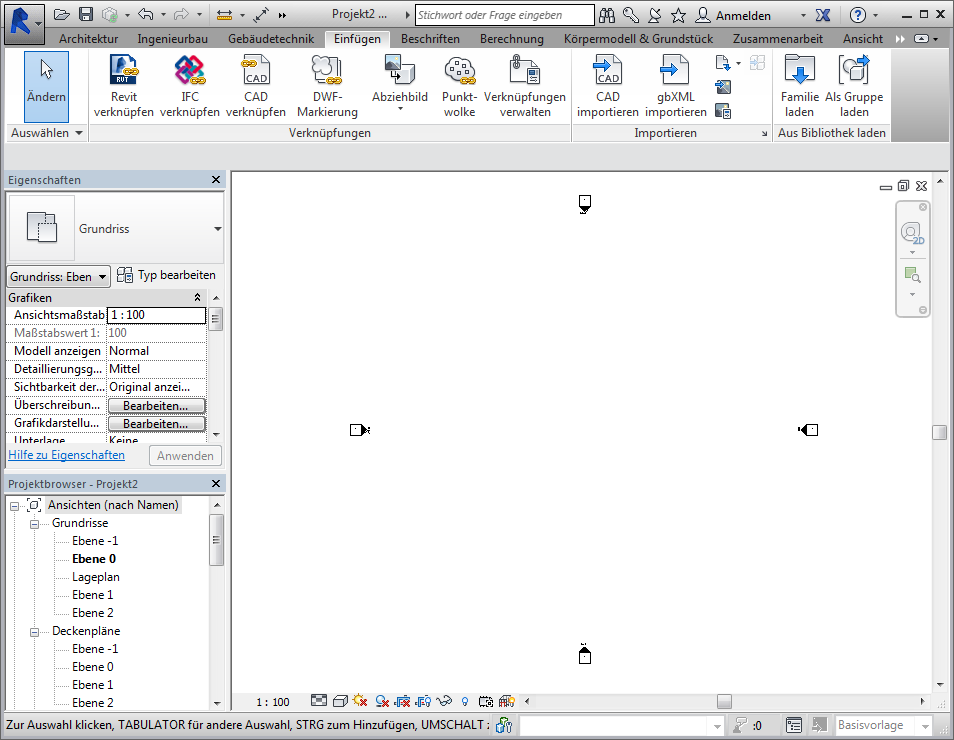This screenshot has width=954, height=740.
Task: Open the 2D steering wheel in navigation bar
Action: point(912,233)
